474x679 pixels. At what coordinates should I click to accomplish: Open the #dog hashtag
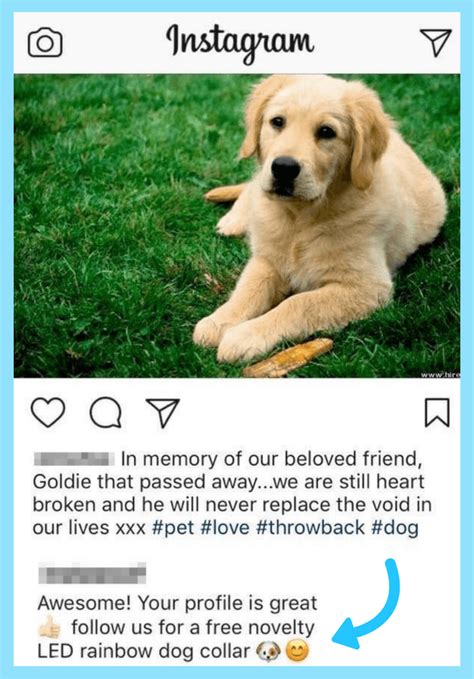pyautogui.click(x=395, y=528)
